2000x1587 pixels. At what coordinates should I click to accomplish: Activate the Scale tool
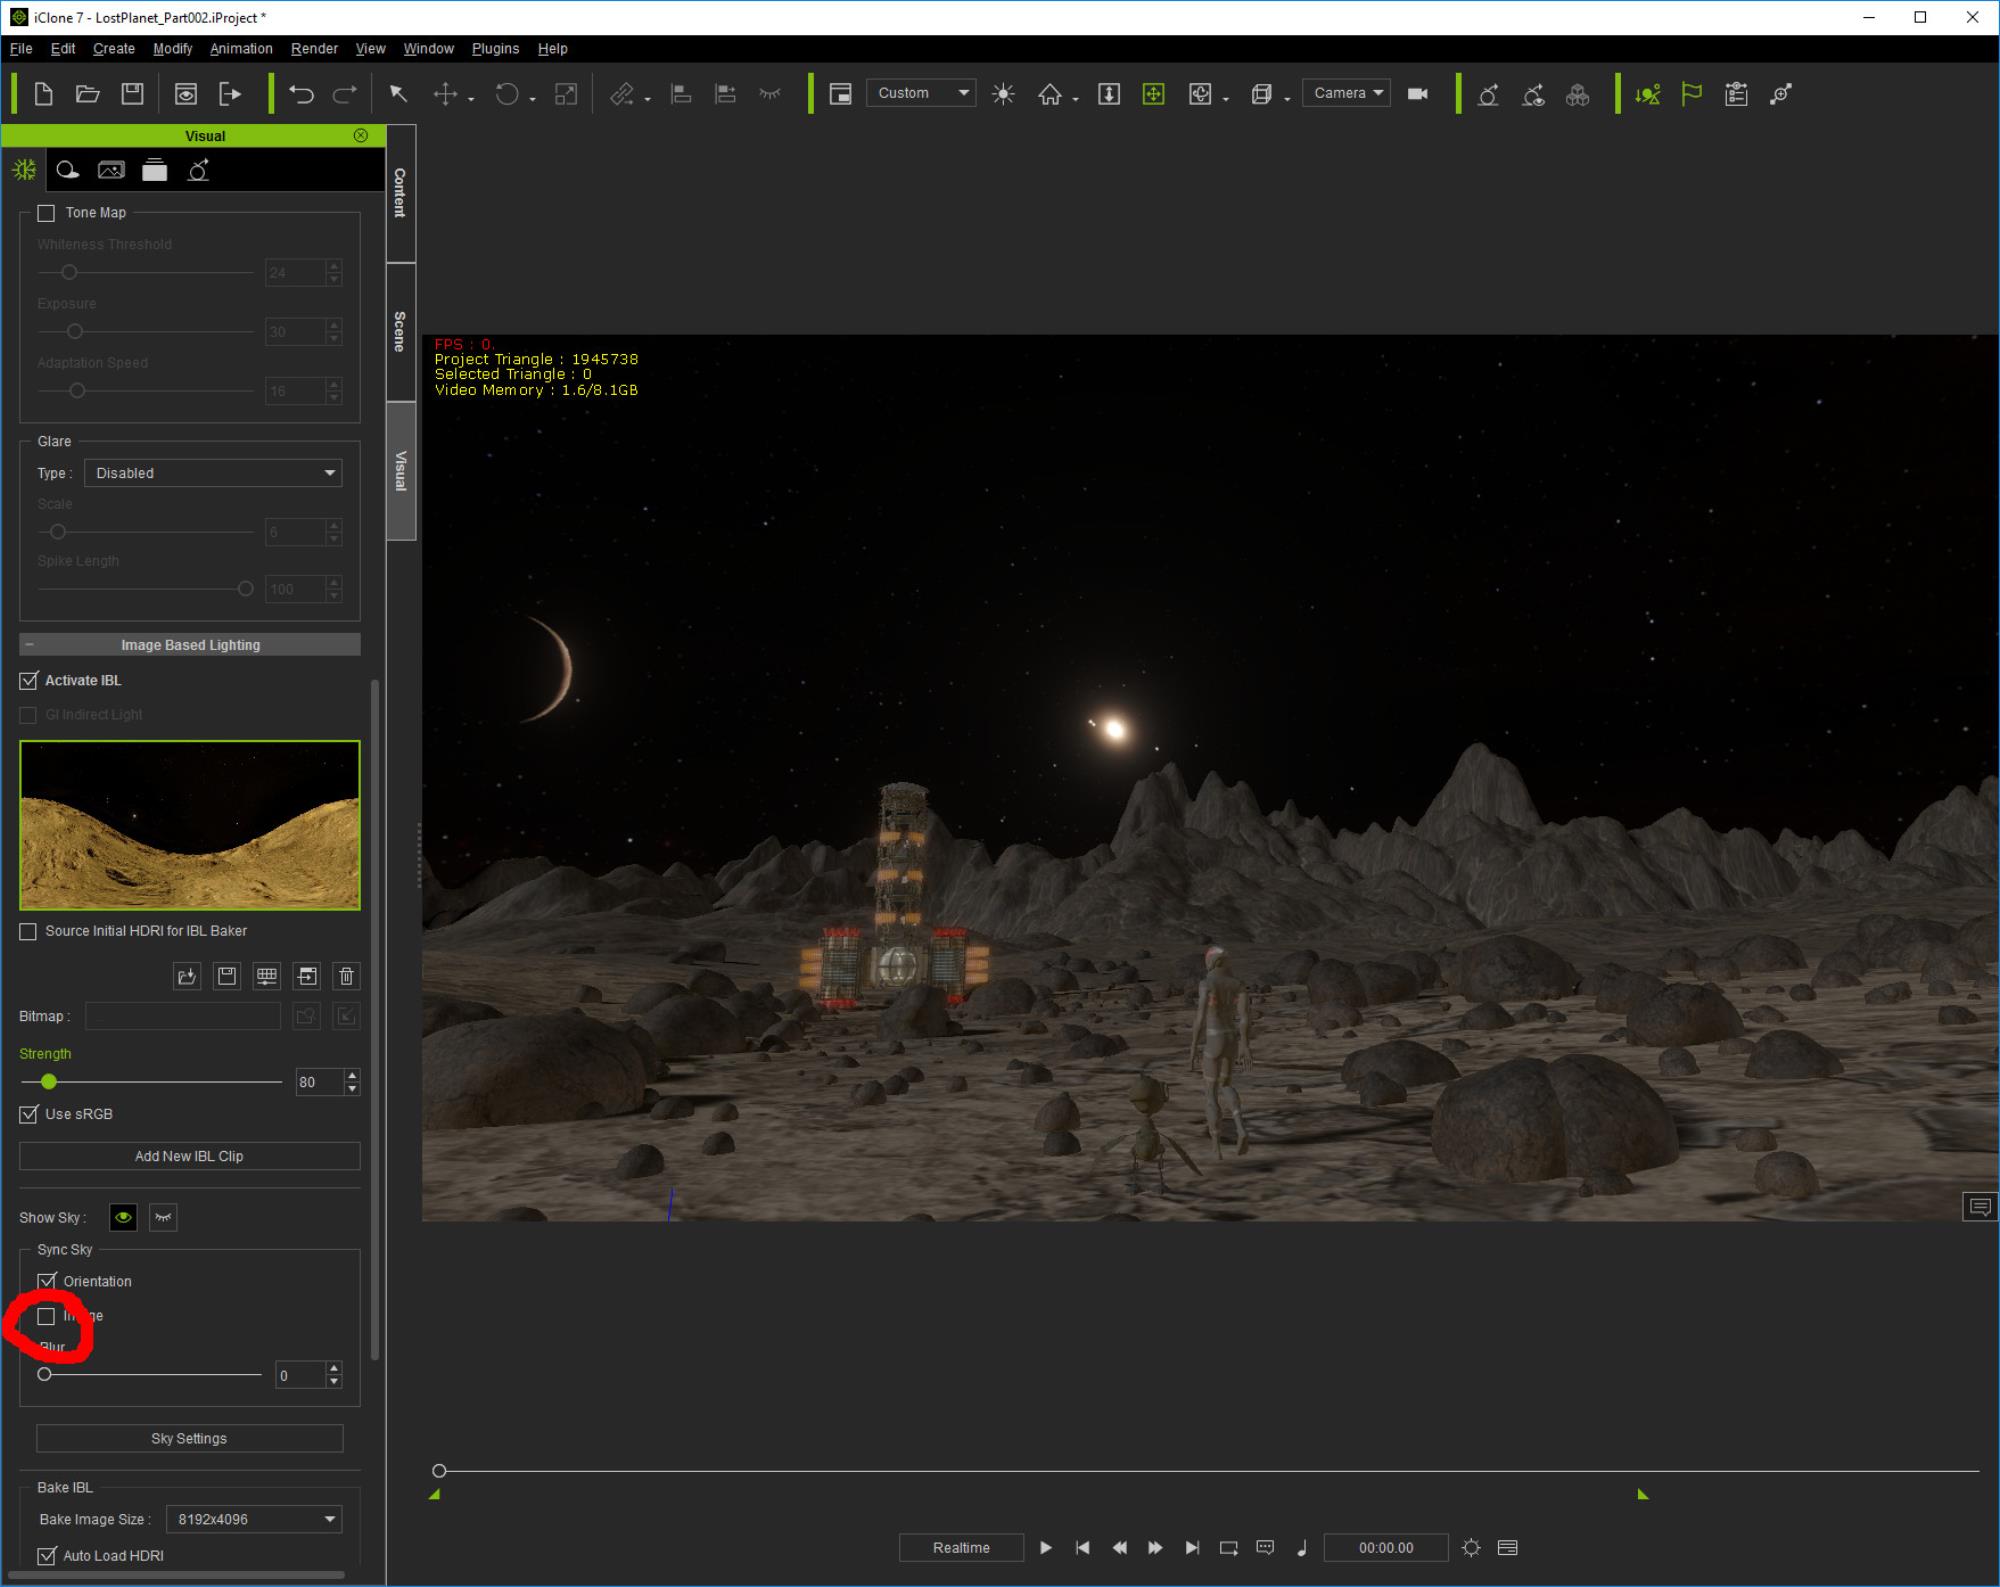[566, 94]
